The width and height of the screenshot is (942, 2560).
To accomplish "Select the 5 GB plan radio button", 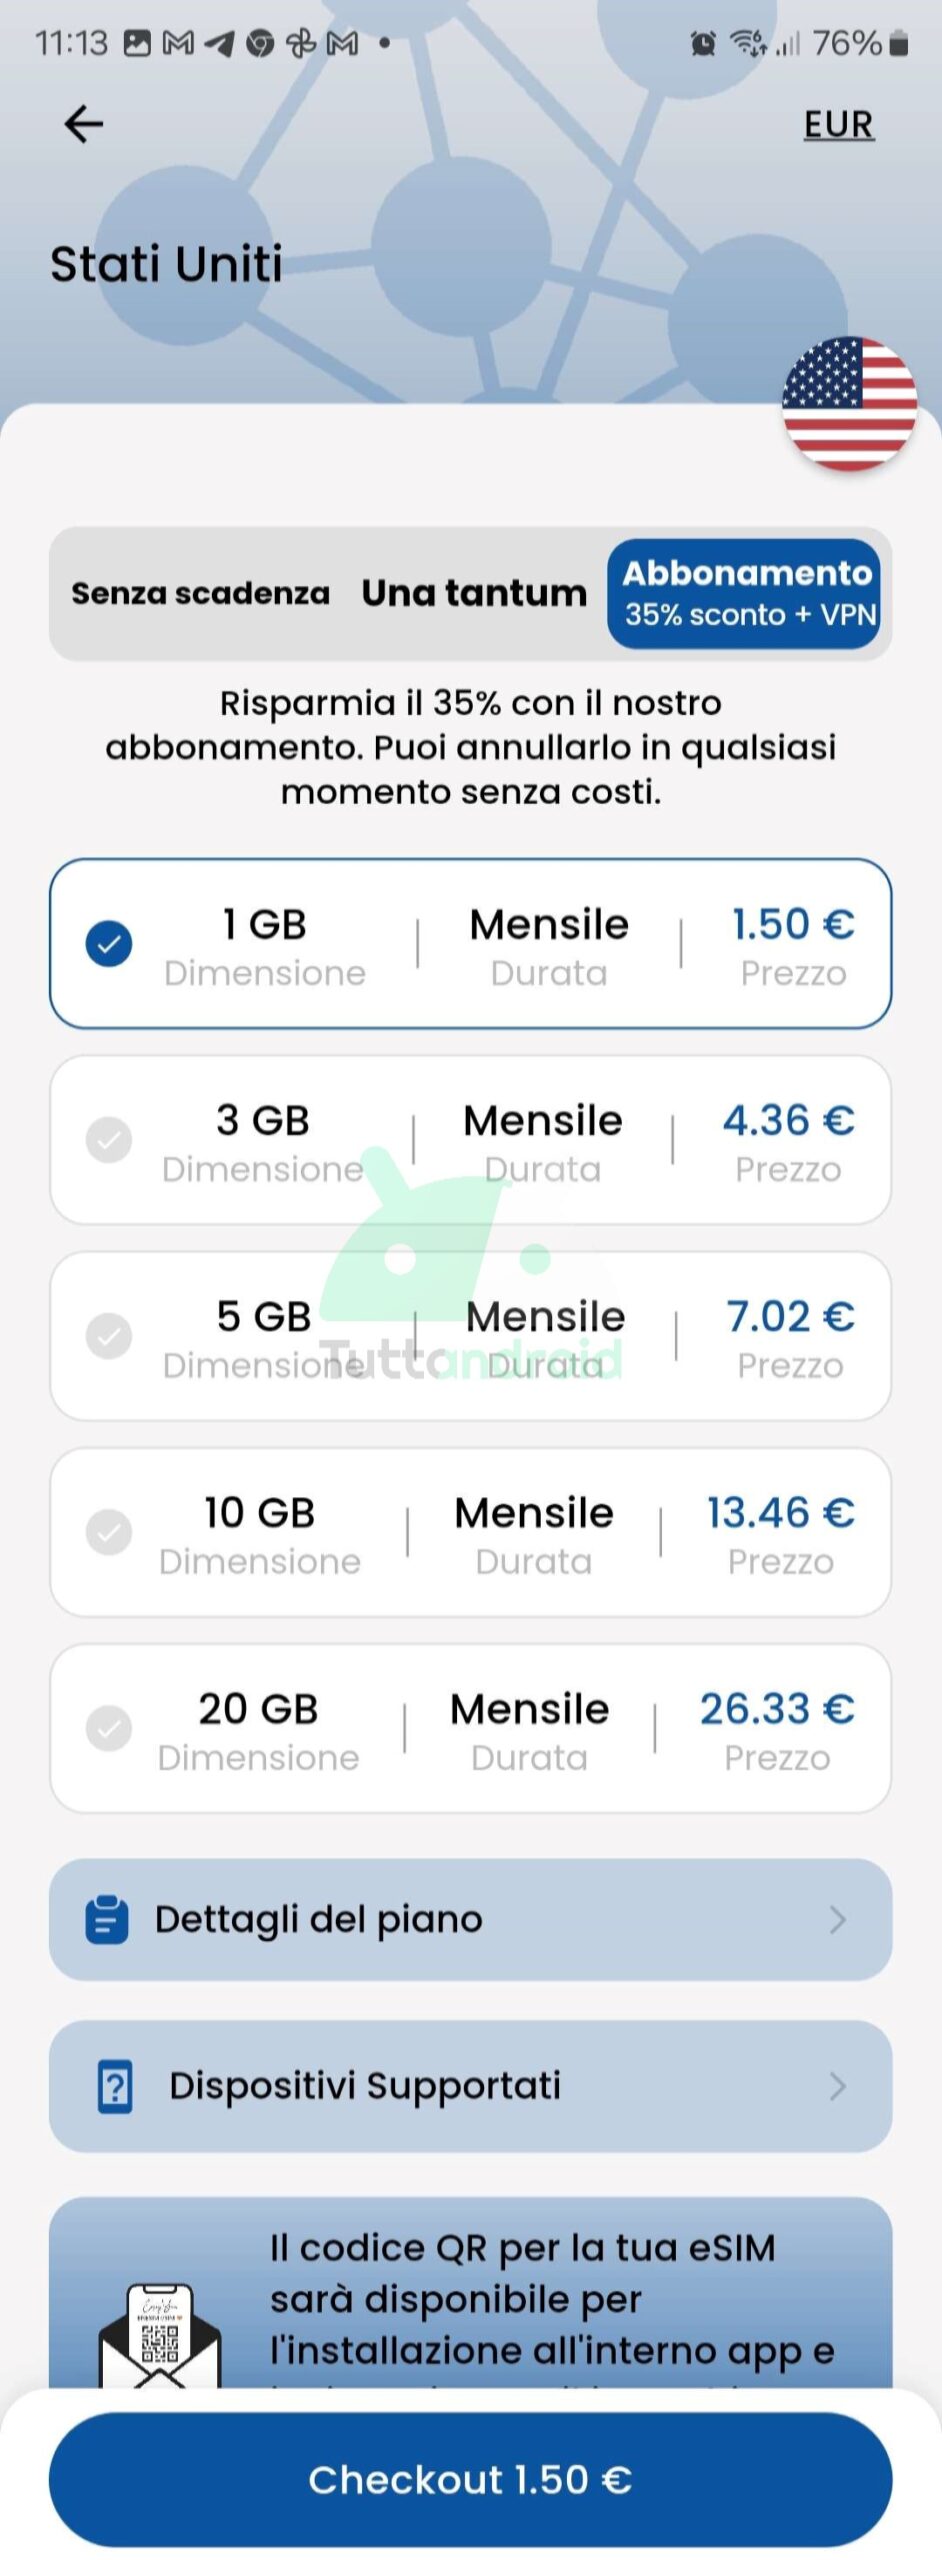I will [x=109, y=1335].
